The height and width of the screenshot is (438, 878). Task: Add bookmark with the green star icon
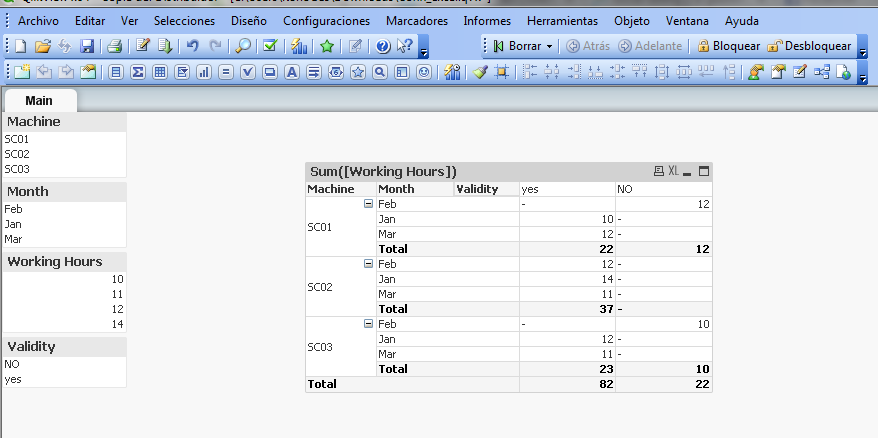(x=327, y=46)
